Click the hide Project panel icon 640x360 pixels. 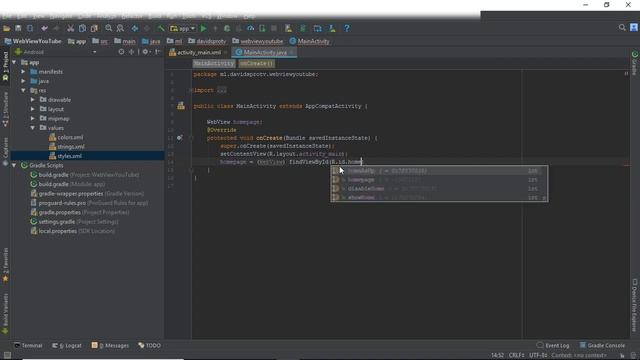click(157, 52)
